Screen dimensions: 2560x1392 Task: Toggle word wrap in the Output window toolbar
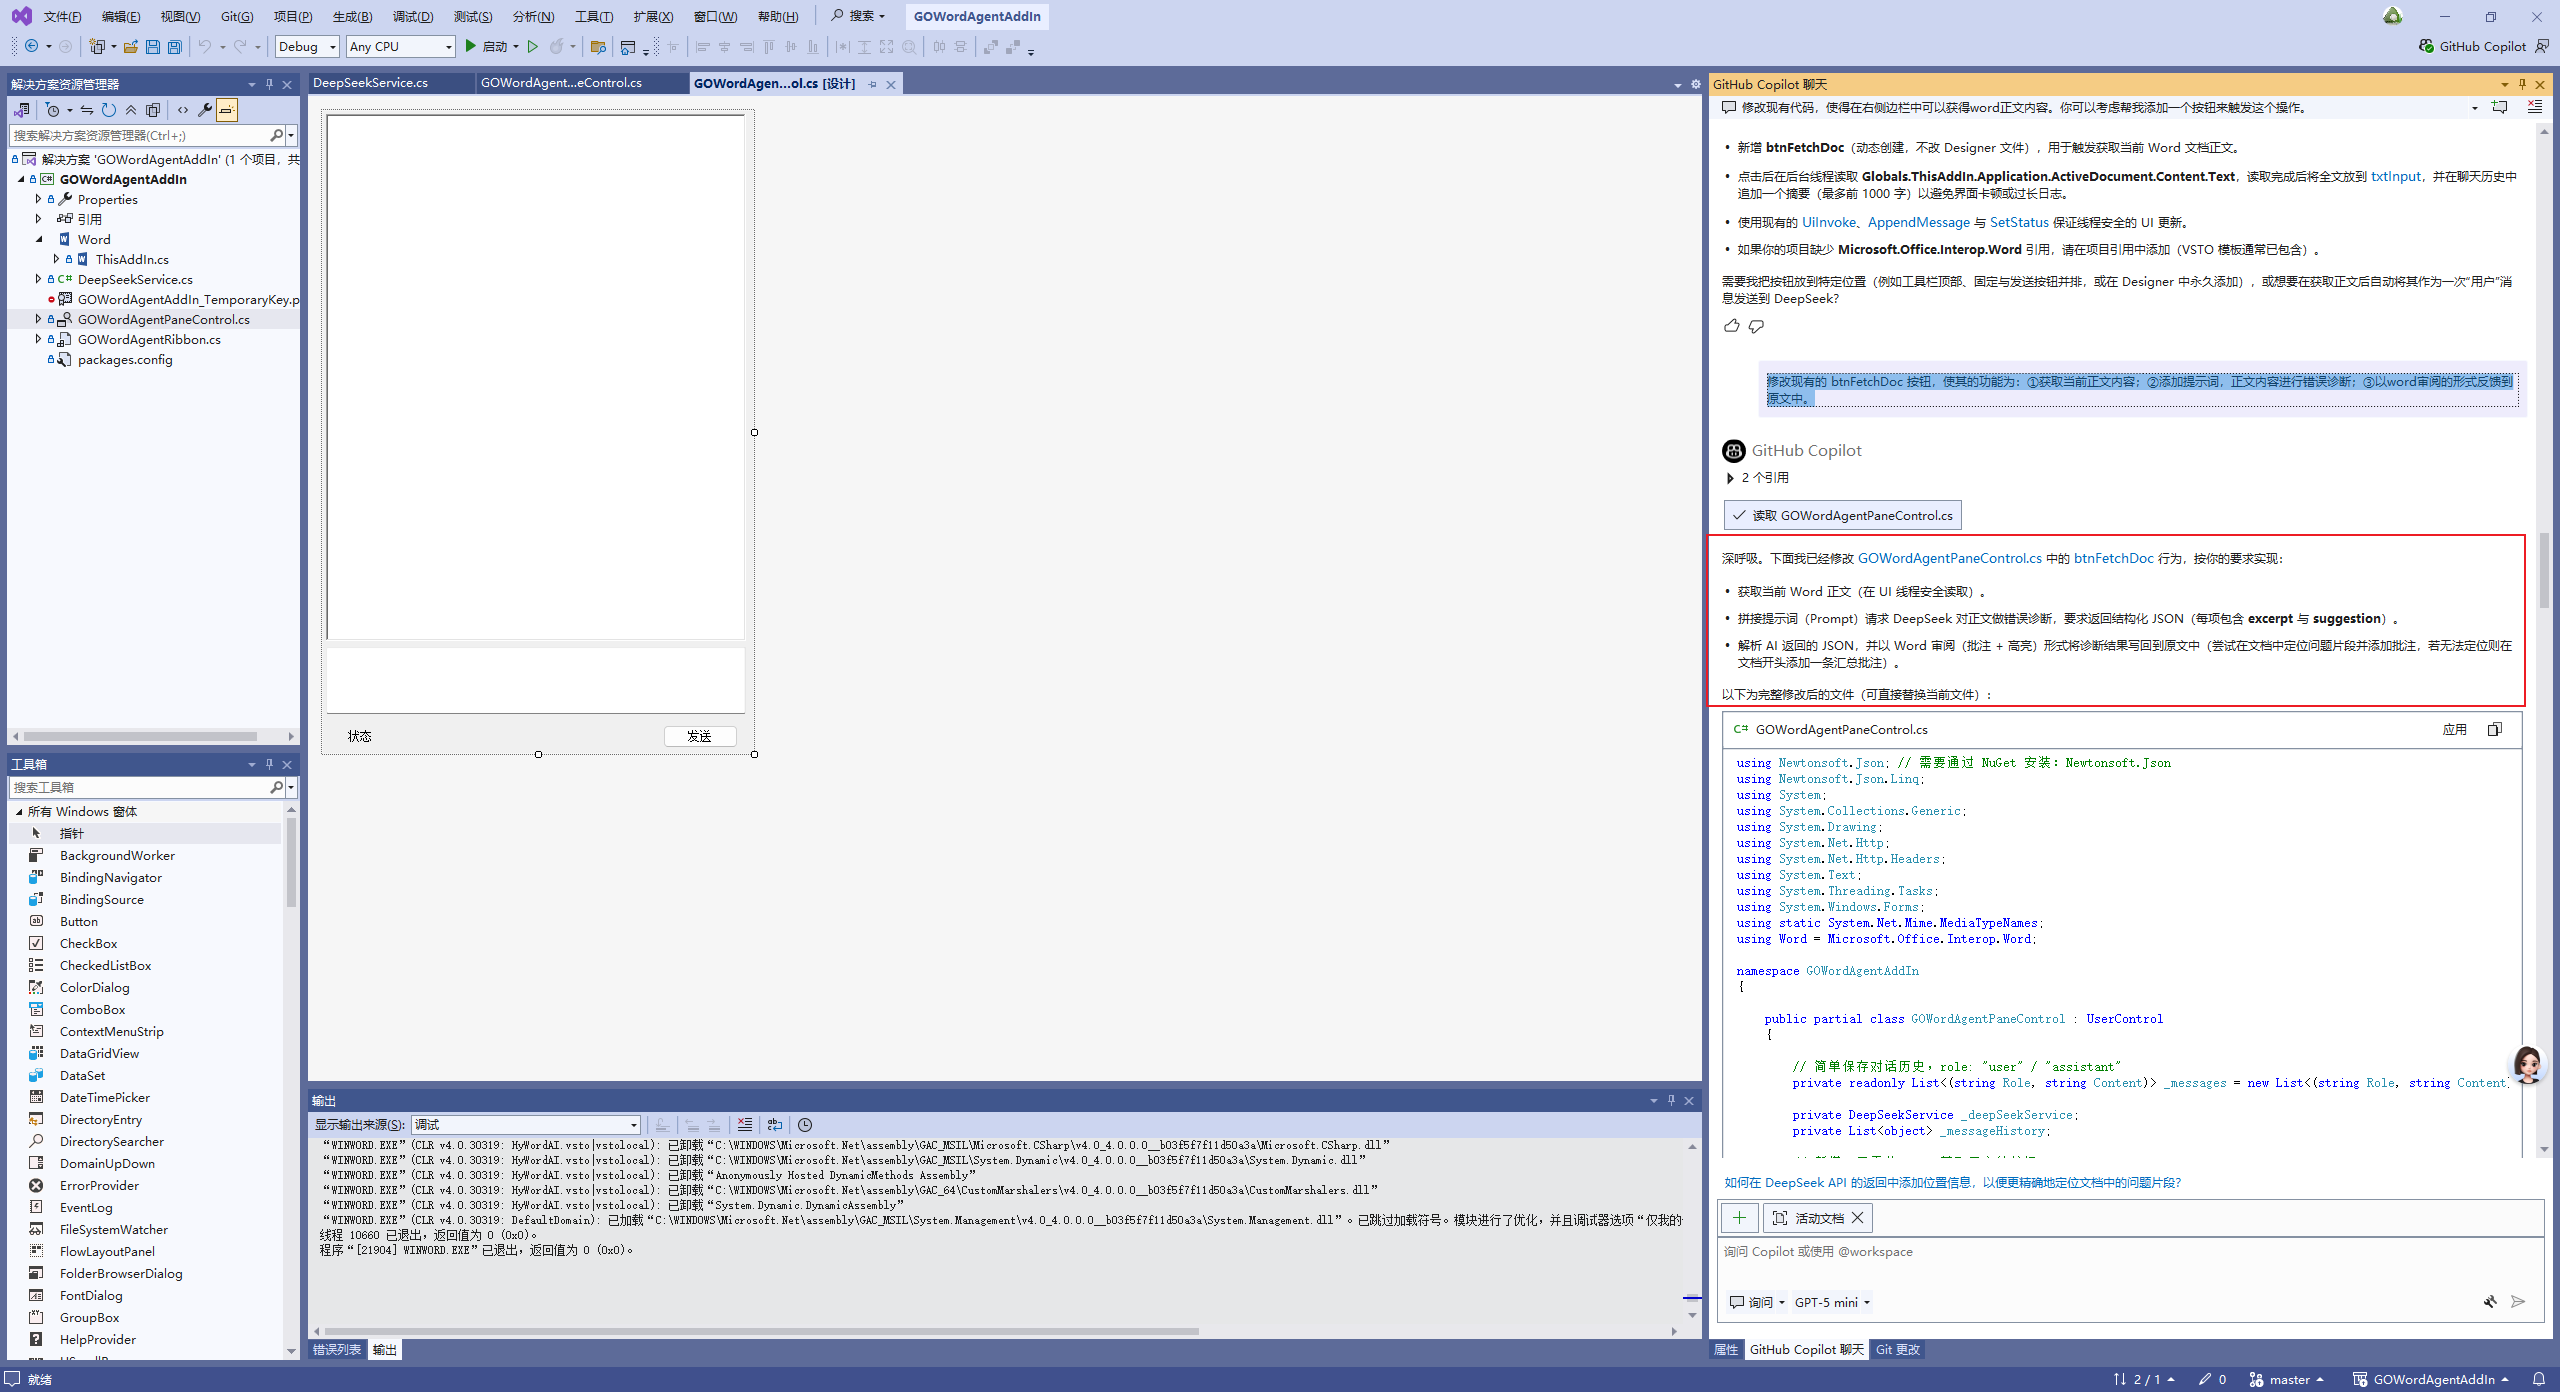(775, 1125)
